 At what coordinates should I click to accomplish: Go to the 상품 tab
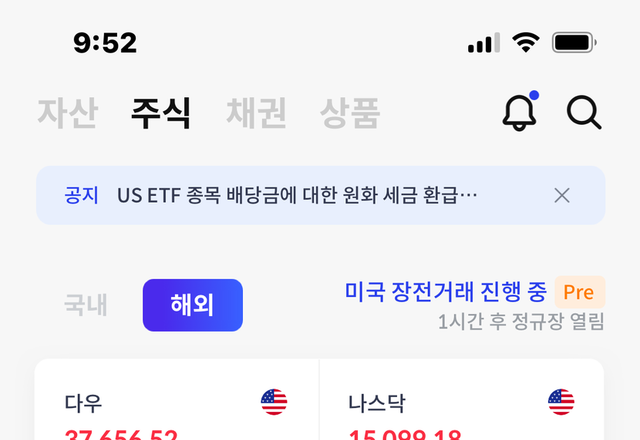(350, 113)
